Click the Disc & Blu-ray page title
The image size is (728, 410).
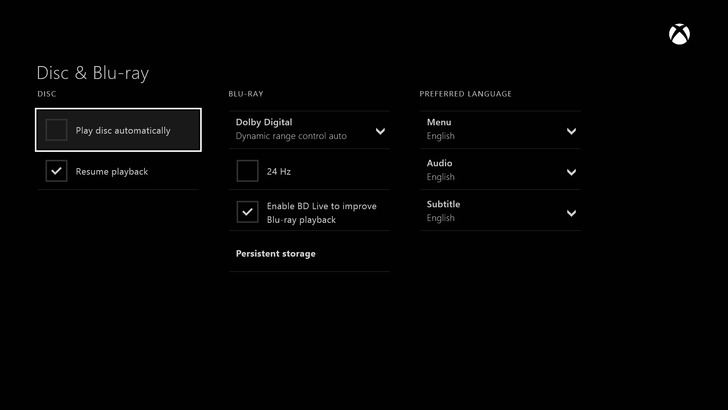[x=92, y=73]
